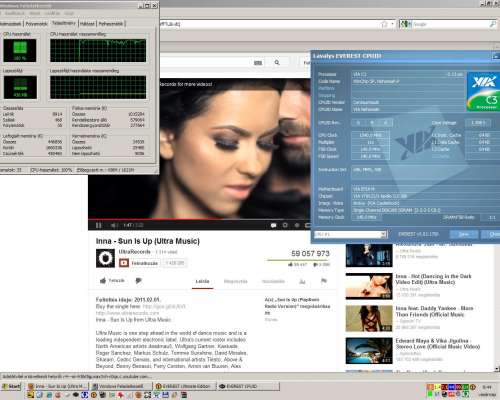Viewport: 500px width, 400px height.
Task: Click the ultrarecords.com link in the description
Action: click(127, 313)
